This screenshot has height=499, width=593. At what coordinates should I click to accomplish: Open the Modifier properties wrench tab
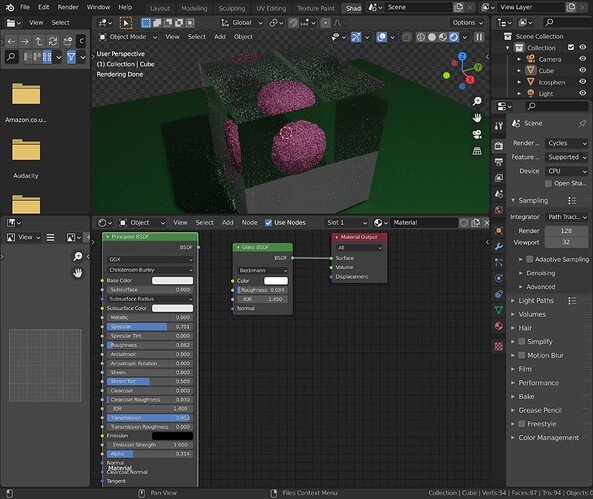499,247
